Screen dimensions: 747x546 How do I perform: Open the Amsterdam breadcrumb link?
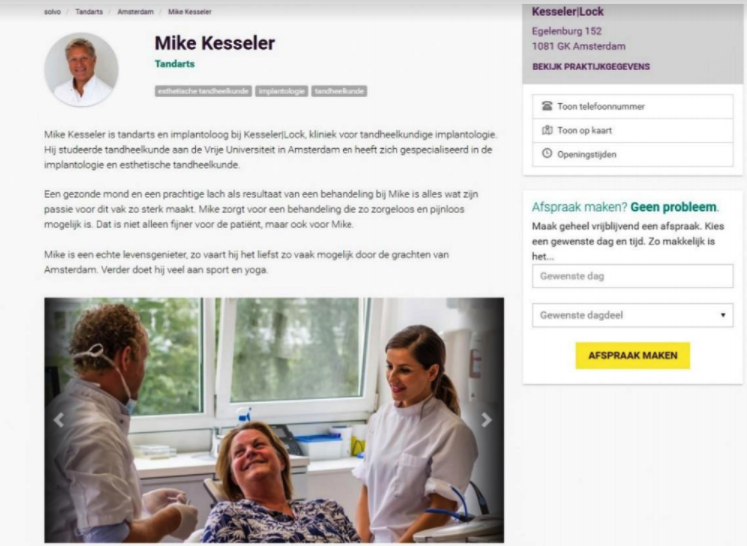tap(135, 12)
